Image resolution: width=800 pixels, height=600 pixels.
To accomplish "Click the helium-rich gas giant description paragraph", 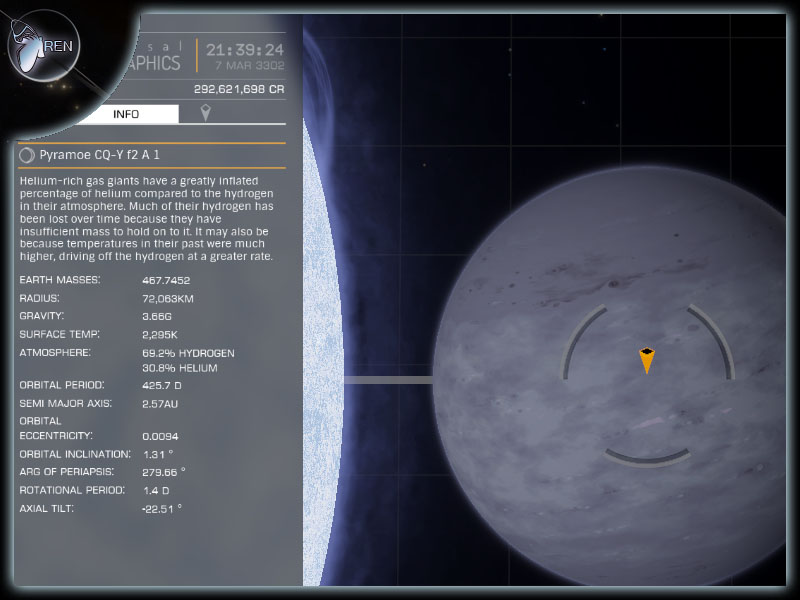I will point(147,218).
